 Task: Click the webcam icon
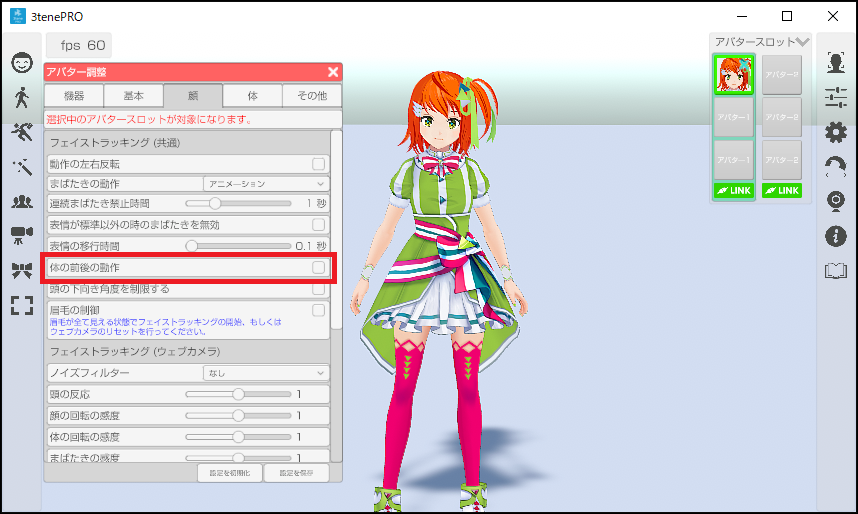pyautogui.click(x=836, y=201)
